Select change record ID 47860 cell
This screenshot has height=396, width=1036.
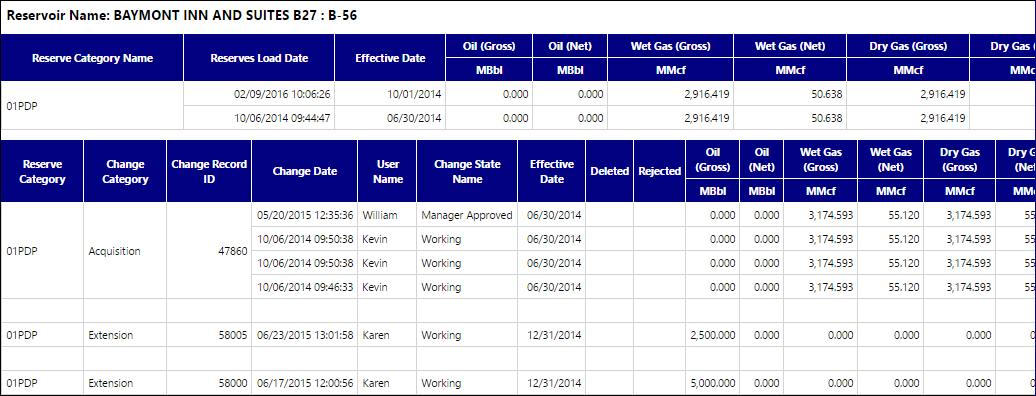[209, 251]
